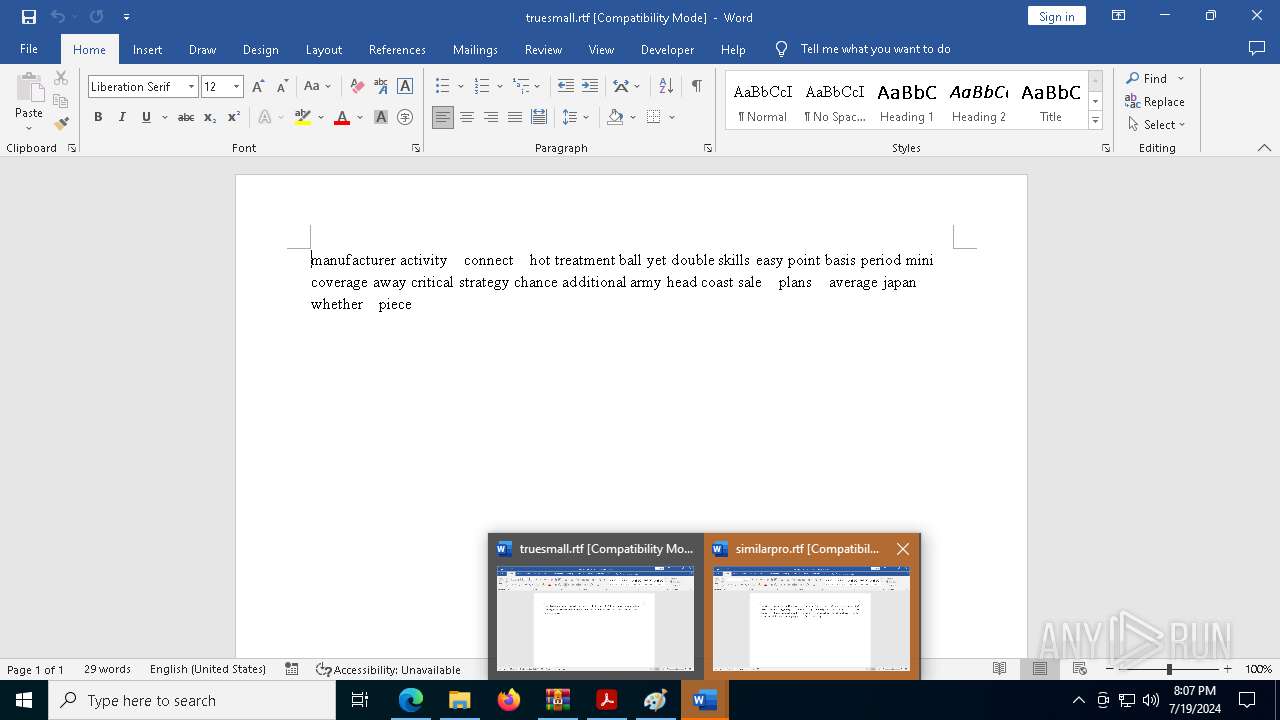Click the Sign in button

coord(1056,16)
